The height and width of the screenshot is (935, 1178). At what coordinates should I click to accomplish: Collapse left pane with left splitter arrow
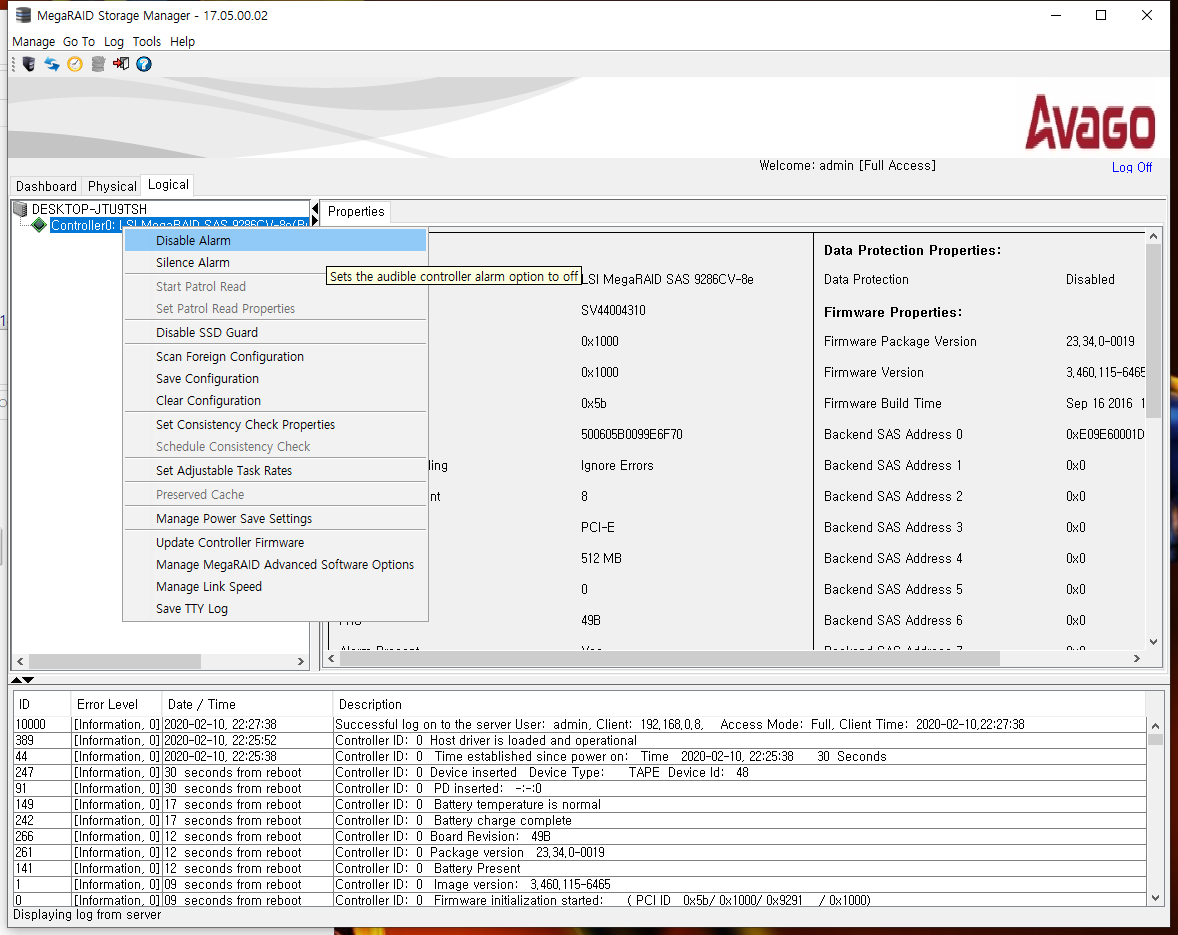click(x=315, y=208)
